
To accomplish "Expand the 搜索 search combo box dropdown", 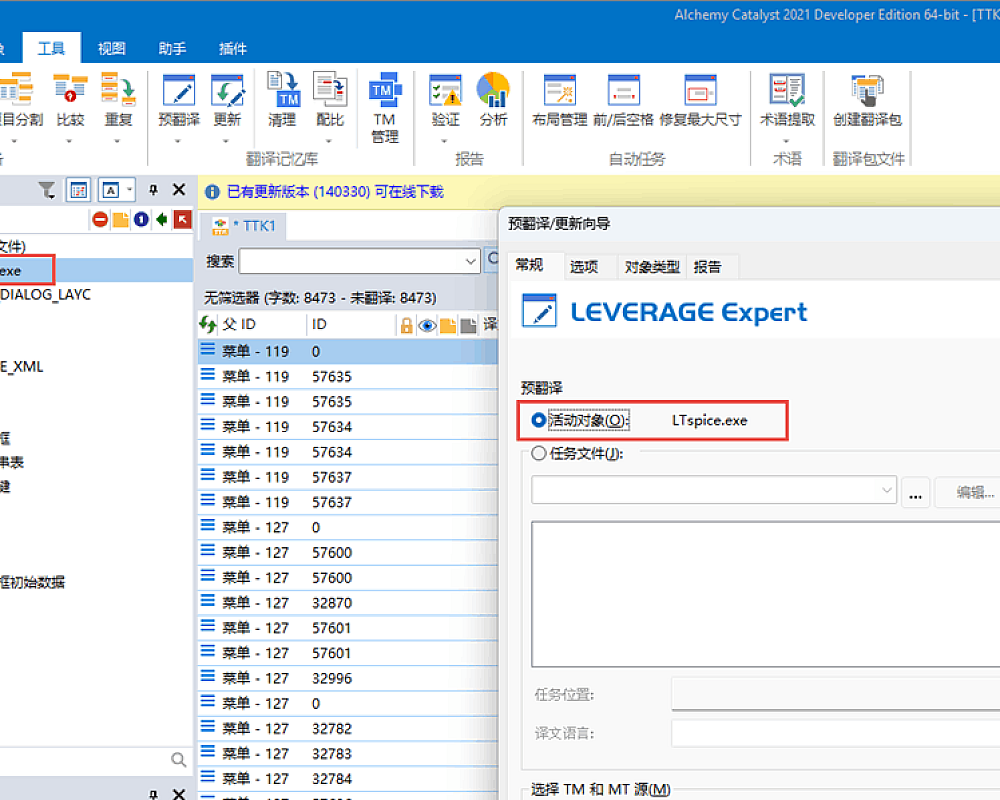I will (x=471, y=262).
